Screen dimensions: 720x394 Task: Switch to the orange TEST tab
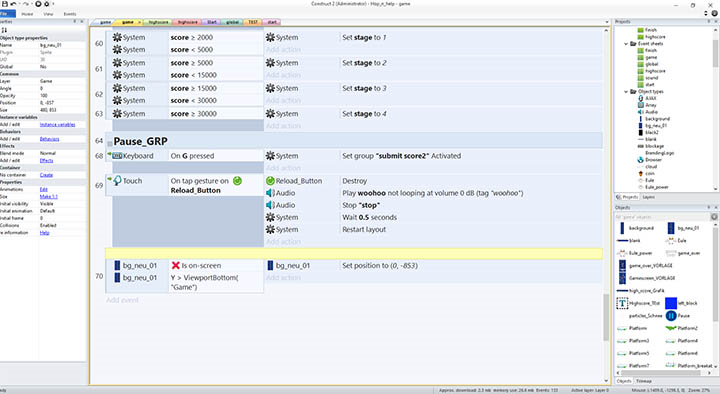253,22
